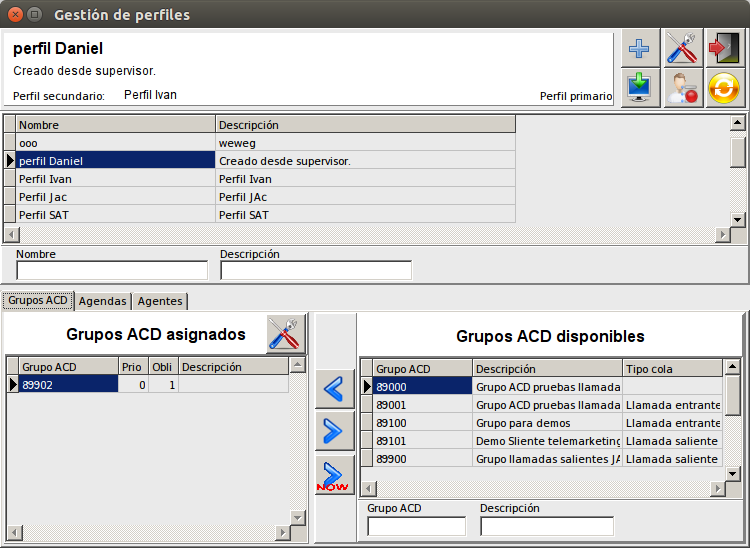
Task: Close the Gestión de perfiles window
Action: pyautogui.click(x=15, y=14)
